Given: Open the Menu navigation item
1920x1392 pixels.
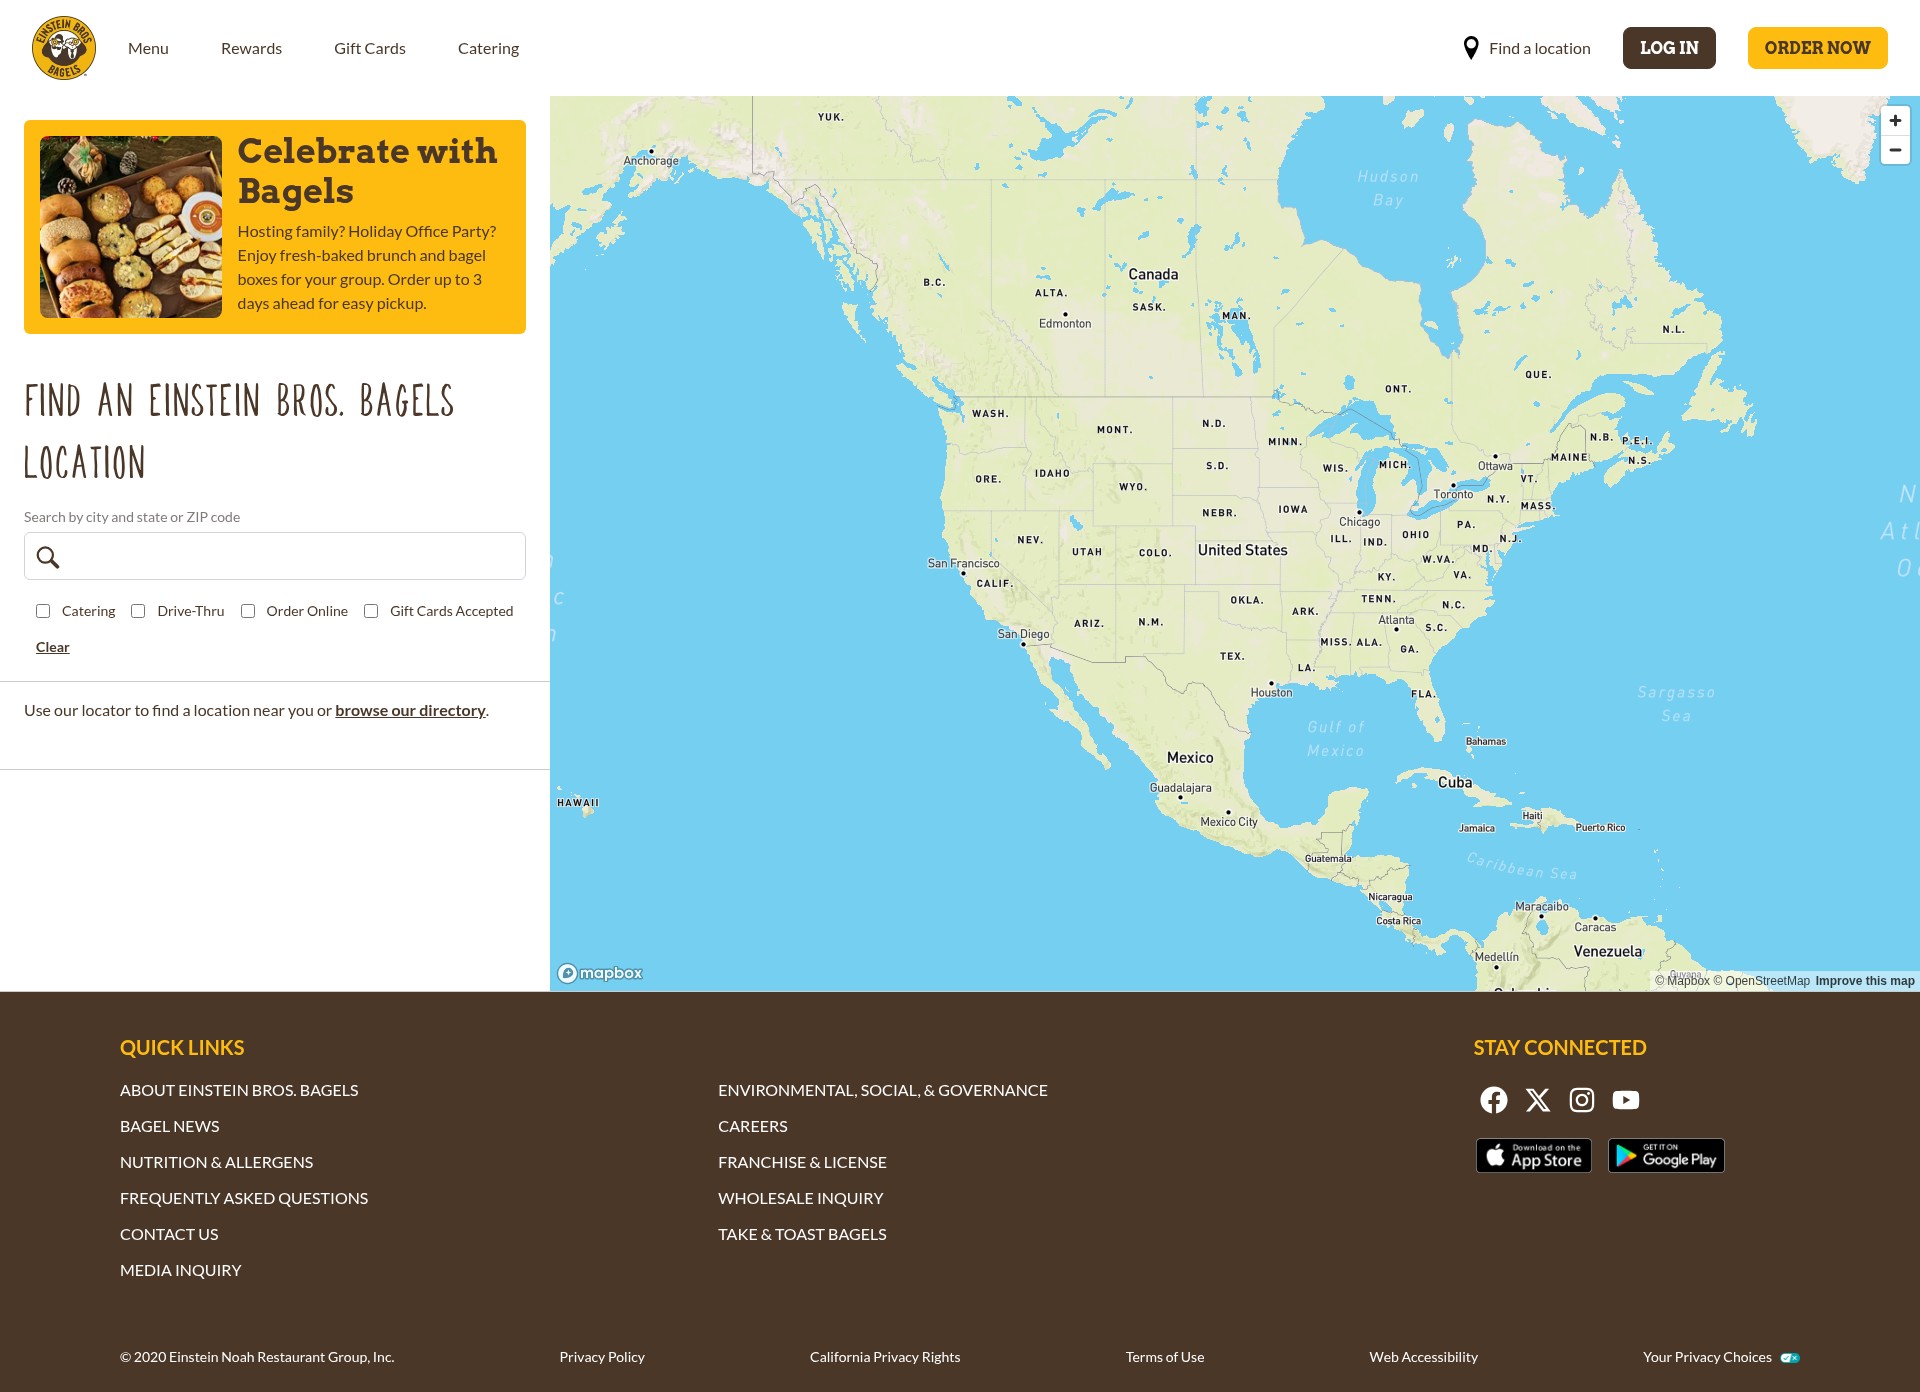Looking at the screenshot, I should click(148, 48).
